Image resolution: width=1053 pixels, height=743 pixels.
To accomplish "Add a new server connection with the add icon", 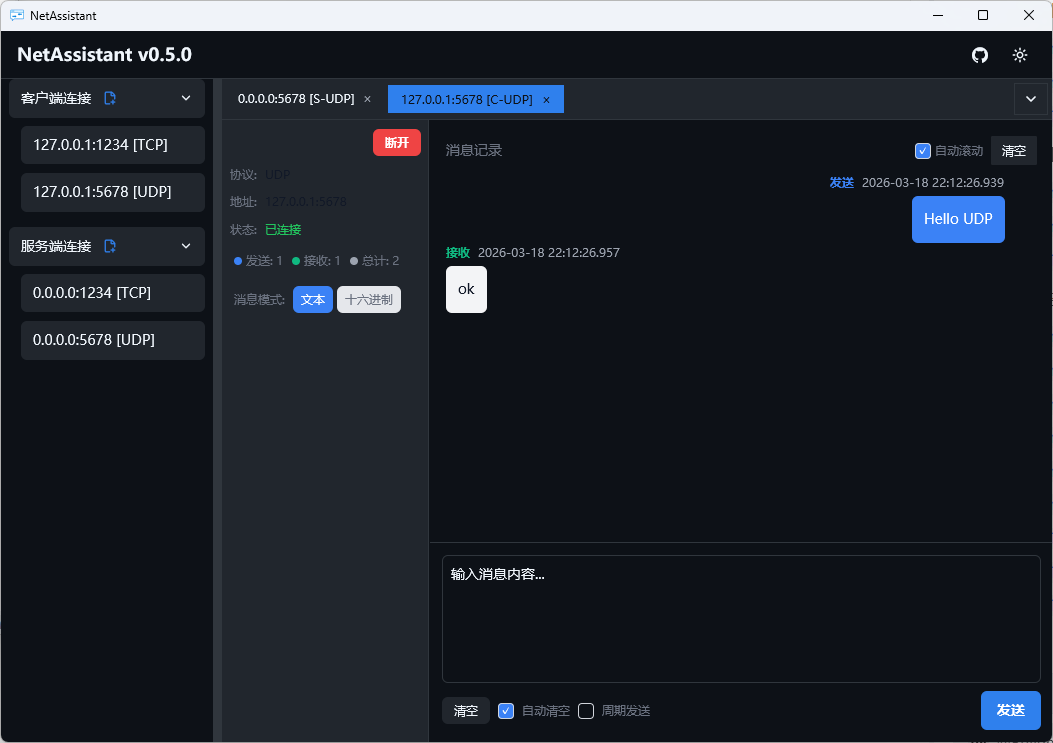I will pyautogui.click(x=109, y=246).
